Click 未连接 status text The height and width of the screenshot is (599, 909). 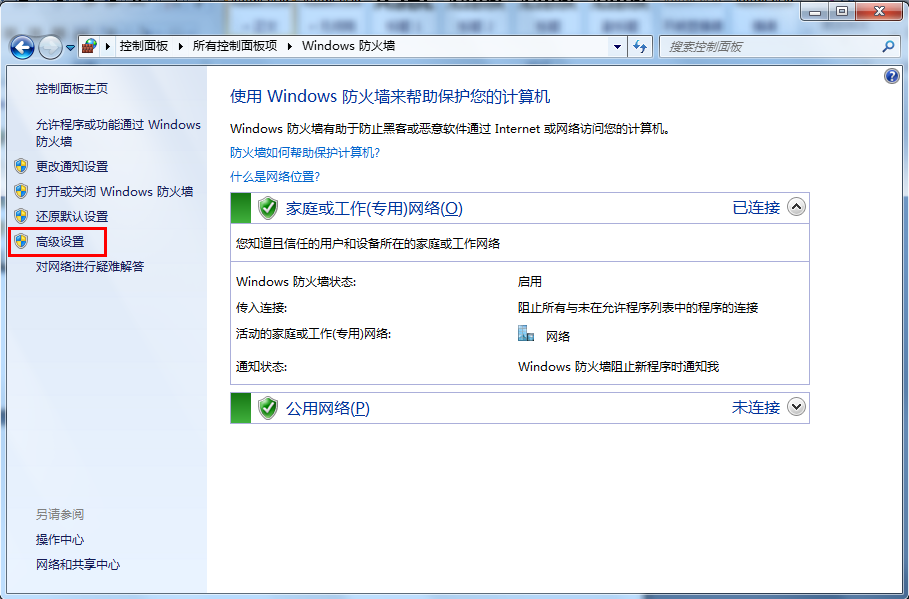756,408
